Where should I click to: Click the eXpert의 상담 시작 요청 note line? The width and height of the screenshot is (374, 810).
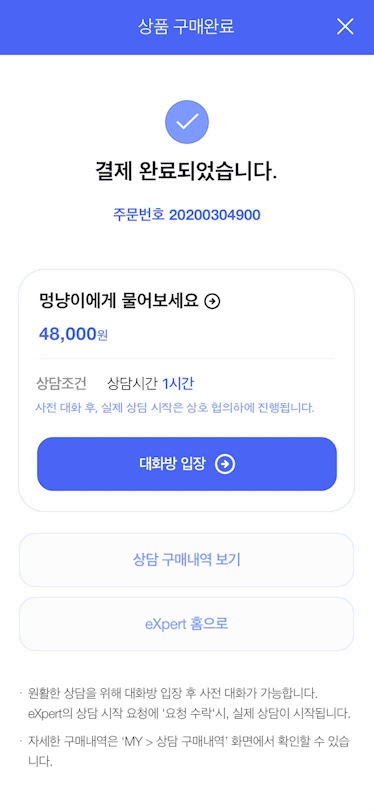click(x=190, y=714)
